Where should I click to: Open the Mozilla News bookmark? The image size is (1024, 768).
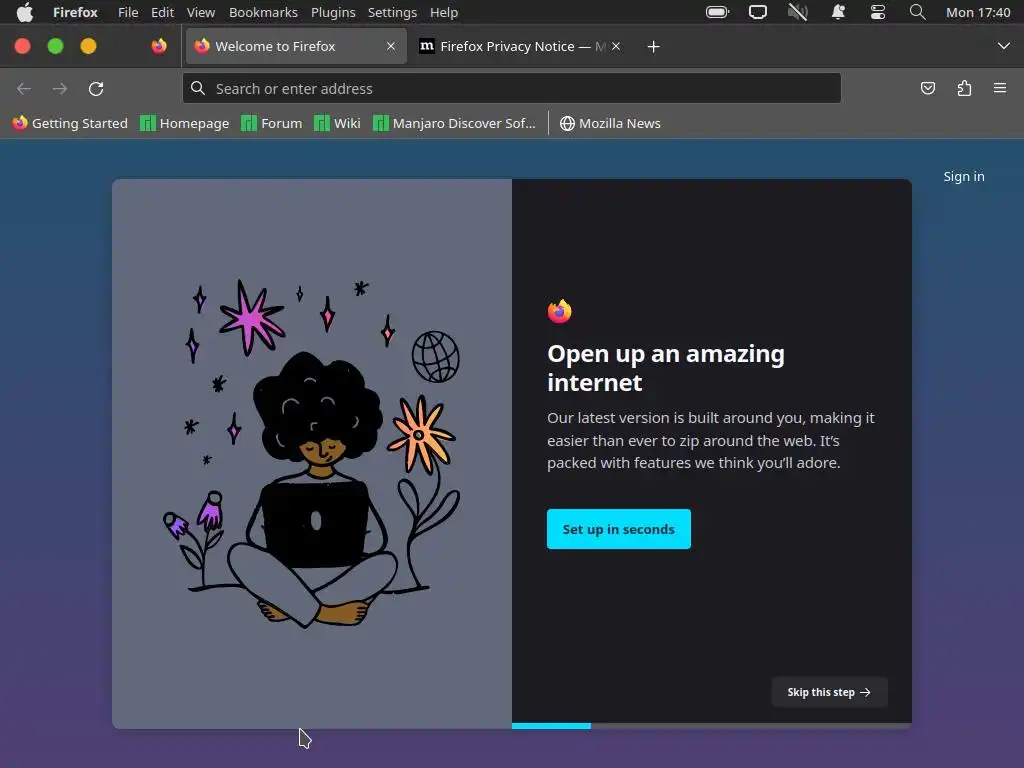pos(611,123)
